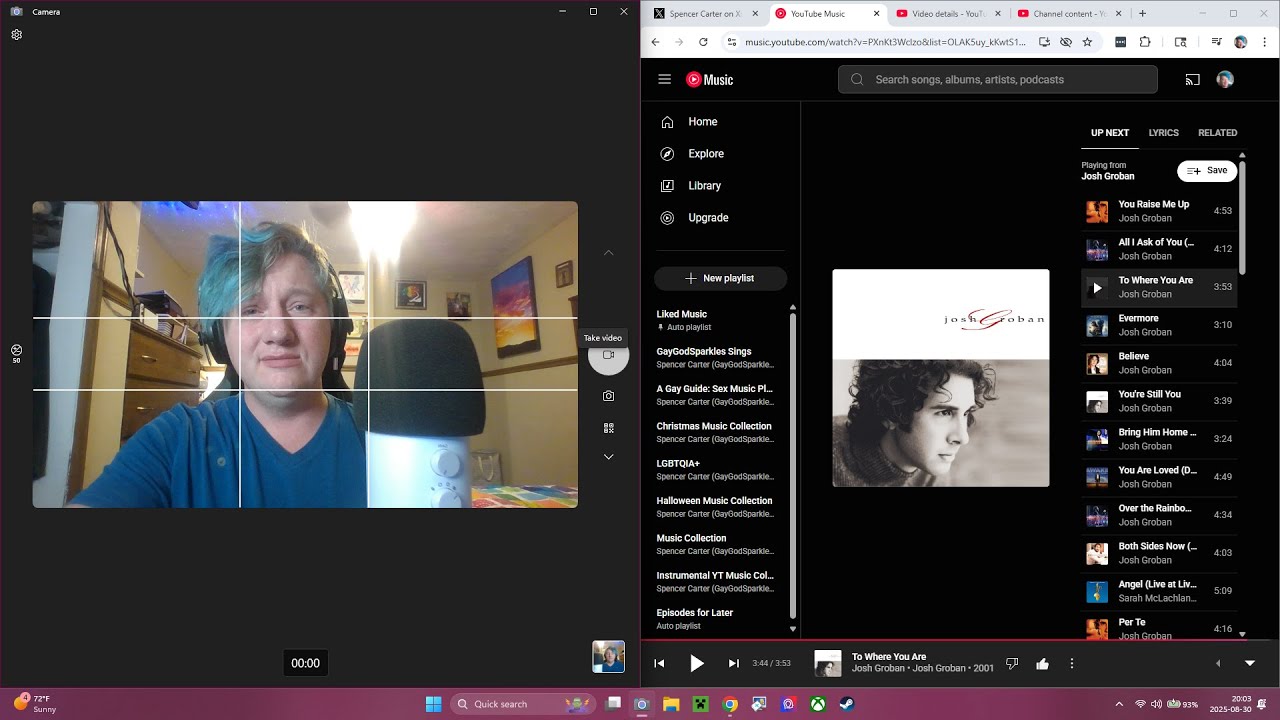Click the play button in player bar
1280x720 pixels.
[x=697, y=663]
